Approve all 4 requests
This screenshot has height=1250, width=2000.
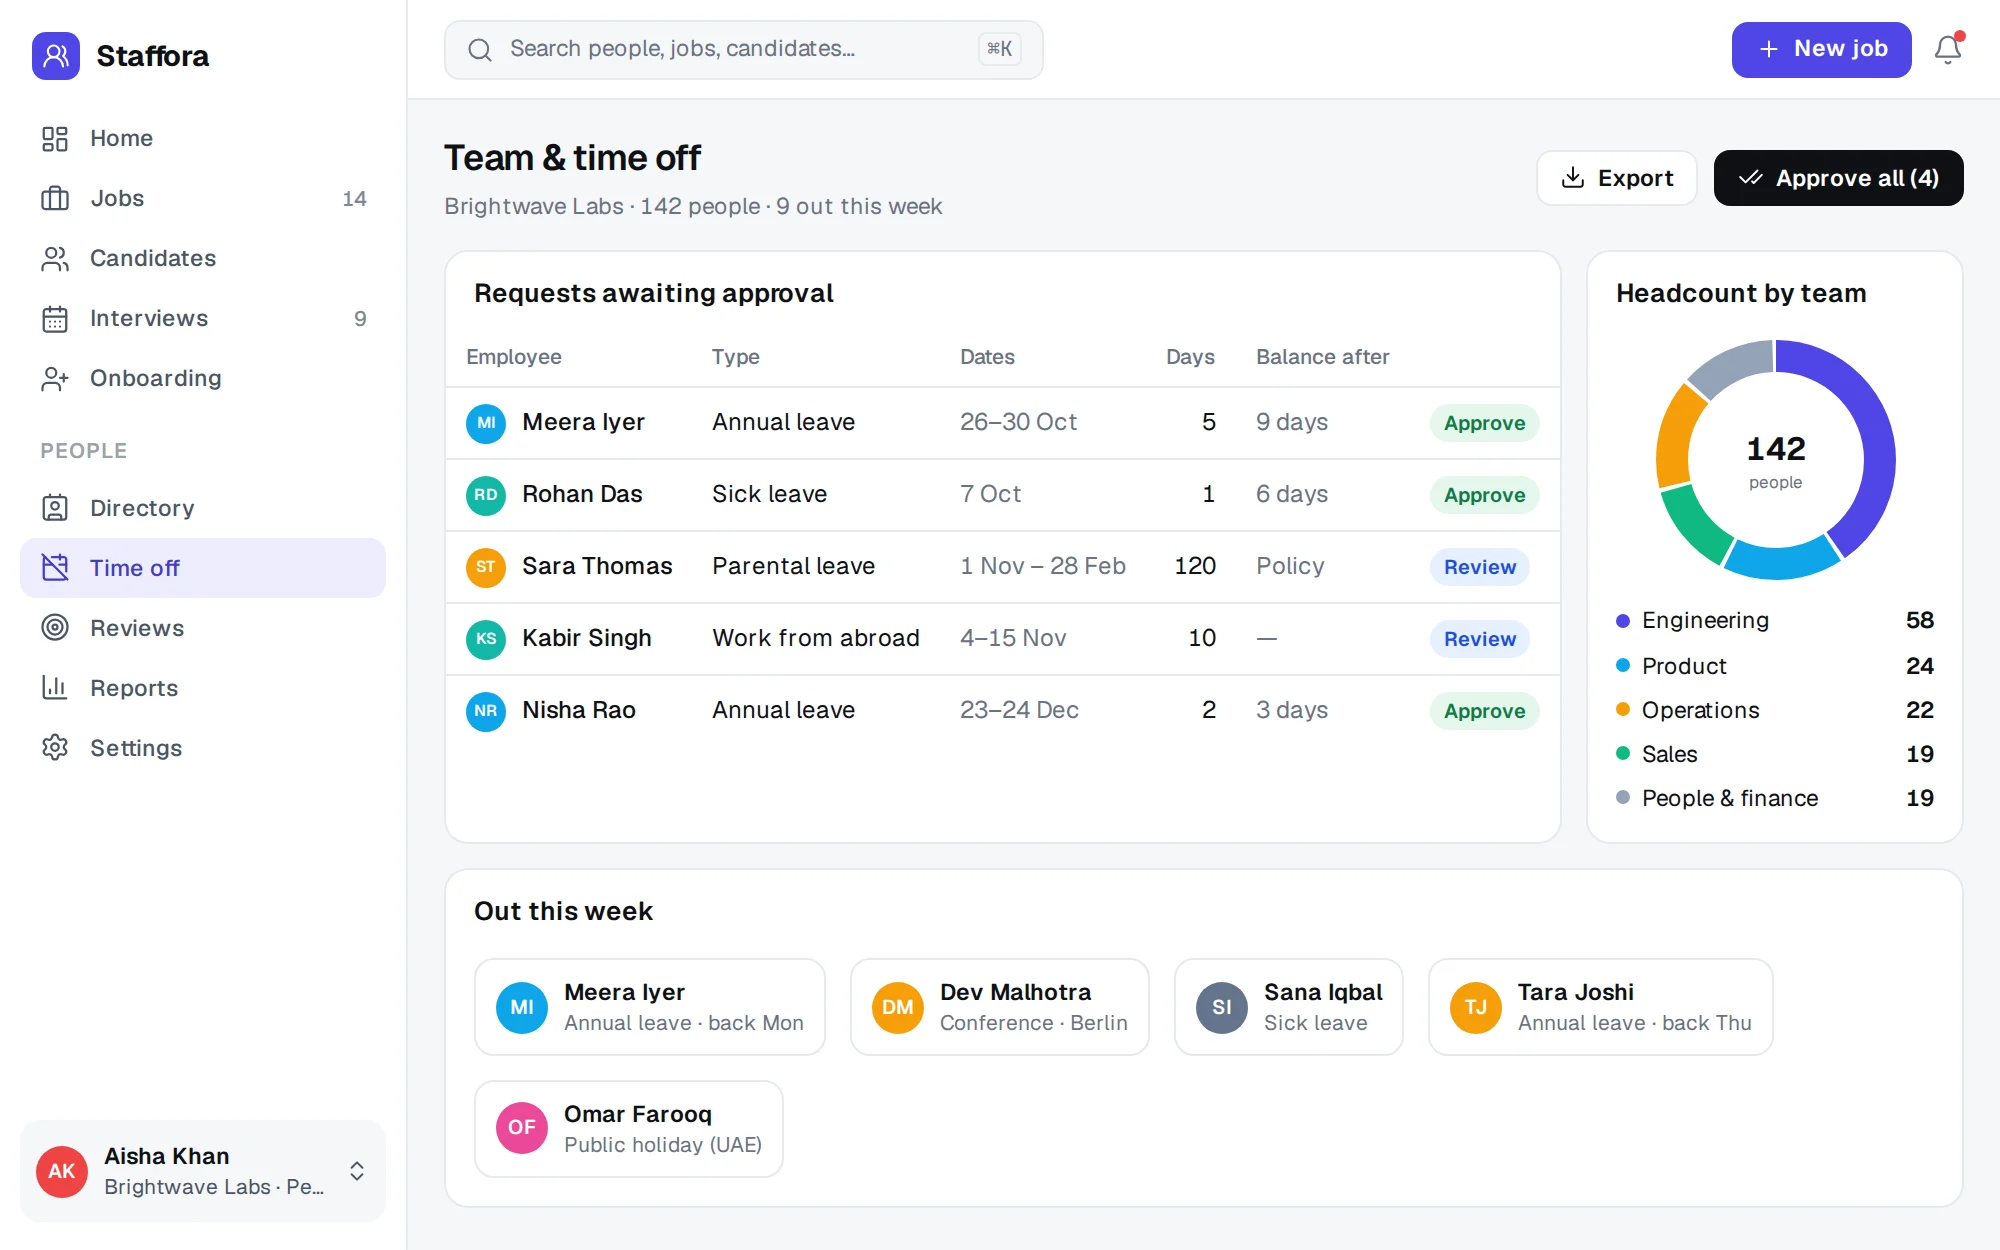1838,178
